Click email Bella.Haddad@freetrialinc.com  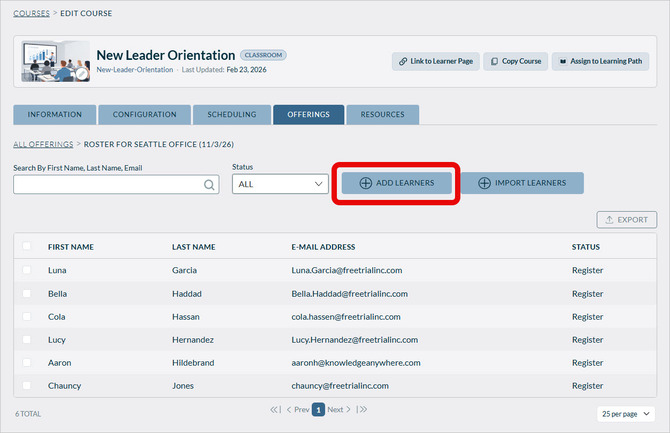350,294
